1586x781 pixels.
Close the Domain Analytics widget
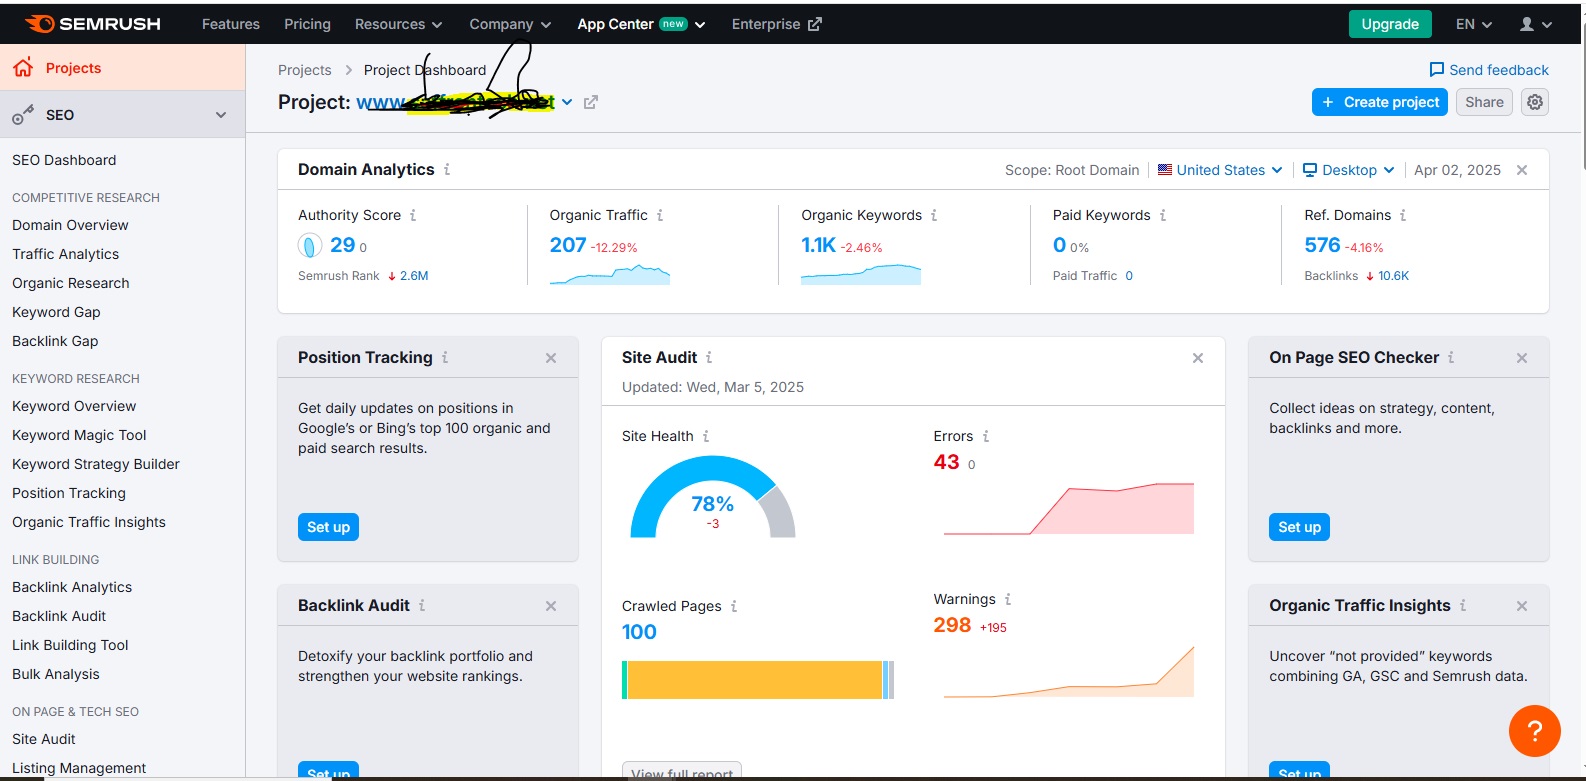click(x=1522, y=170)
